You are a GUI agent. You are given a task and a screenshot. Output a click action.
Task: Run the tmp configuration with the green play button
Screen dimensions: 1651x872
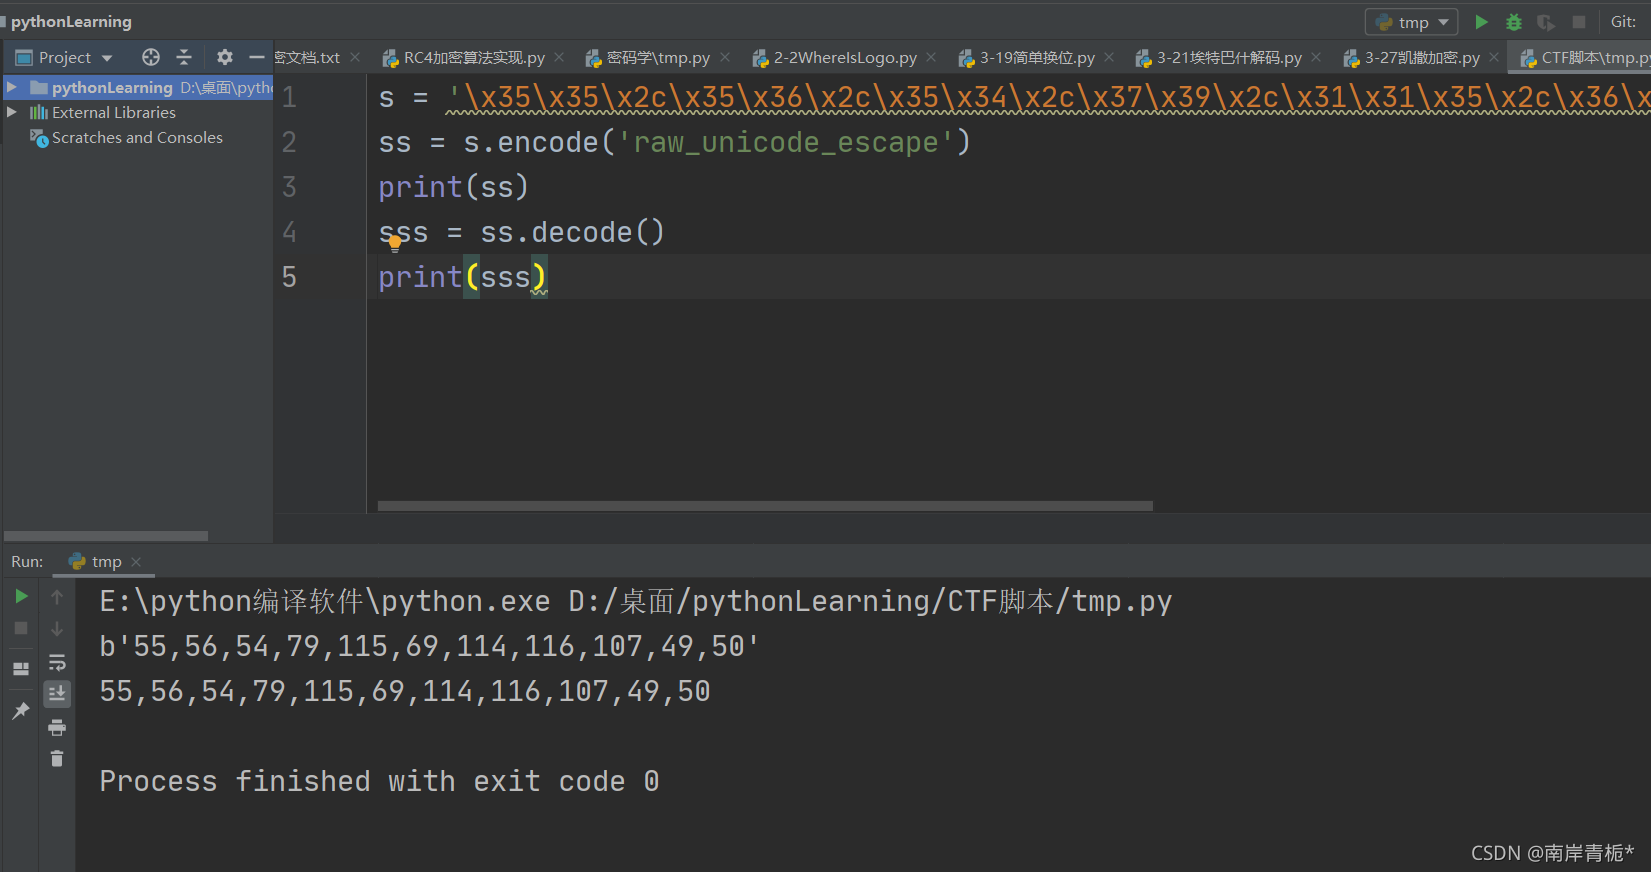point(1481,22)
